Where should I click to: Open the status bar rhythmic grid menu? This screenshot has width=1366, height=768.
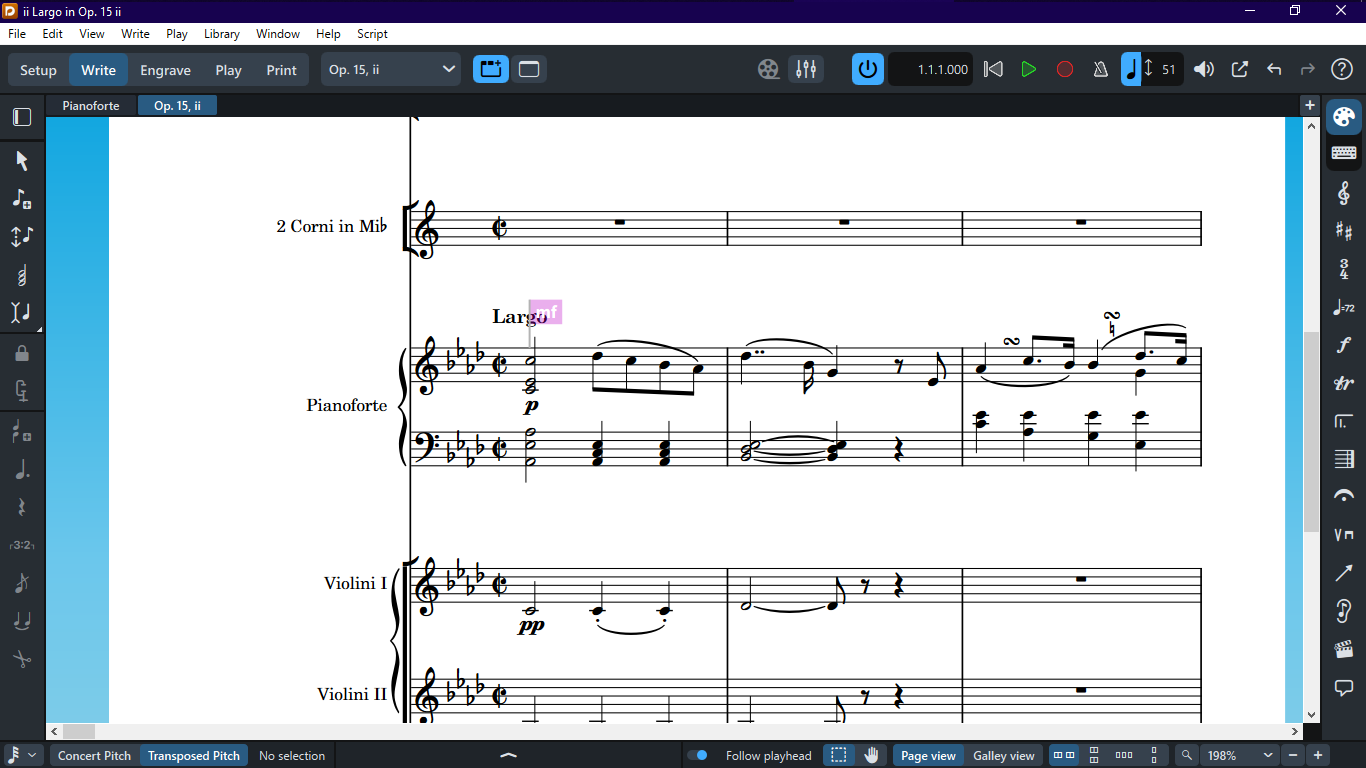[22, 755]
